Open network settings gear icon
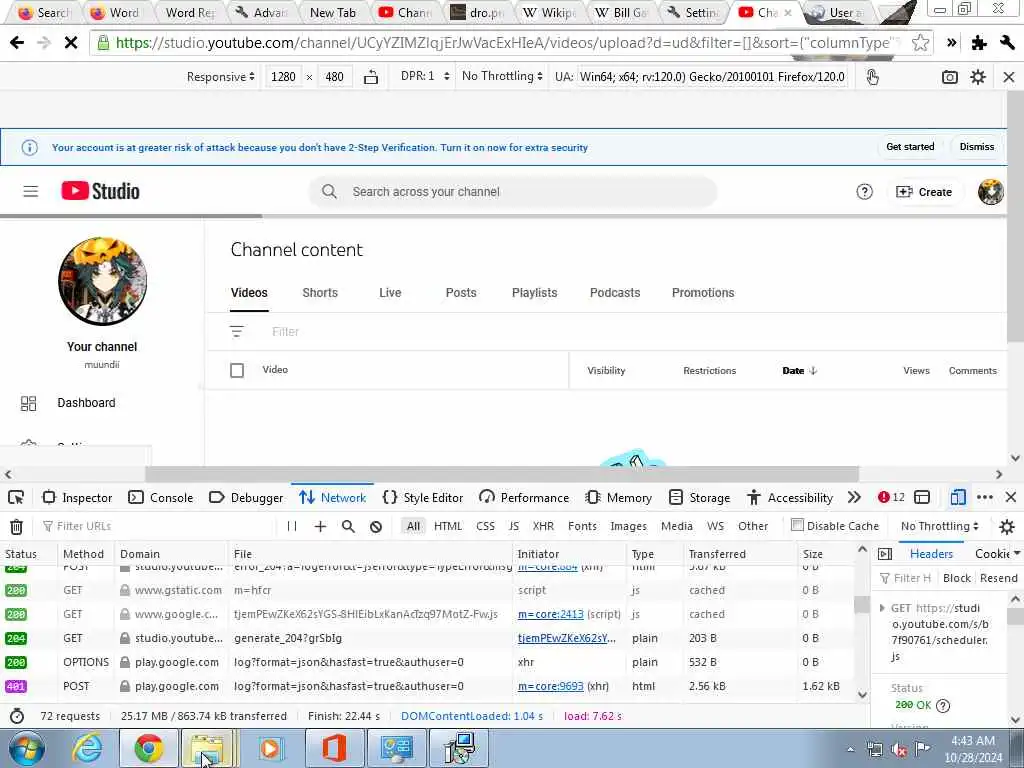The width and height of the screenshot is (1024, 768). pos(1006,526)
